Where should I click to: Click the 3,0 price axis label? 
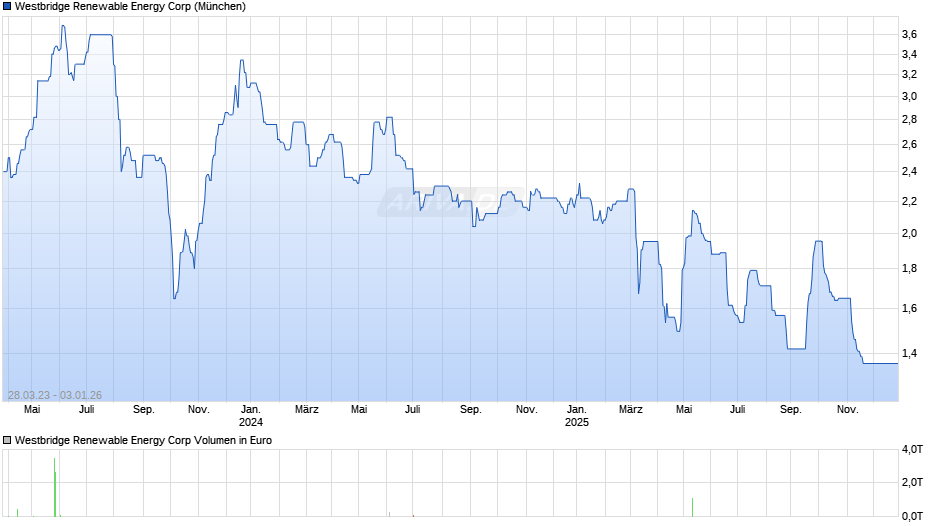pos(909,97)
